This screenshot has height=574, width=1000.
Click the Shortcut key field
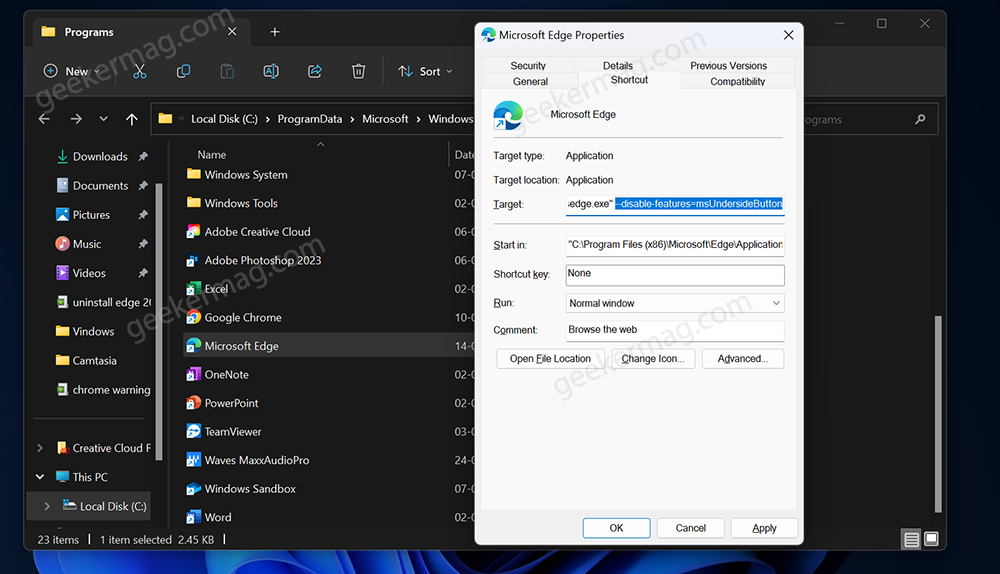pyautogui.click(x=675, y=274)
